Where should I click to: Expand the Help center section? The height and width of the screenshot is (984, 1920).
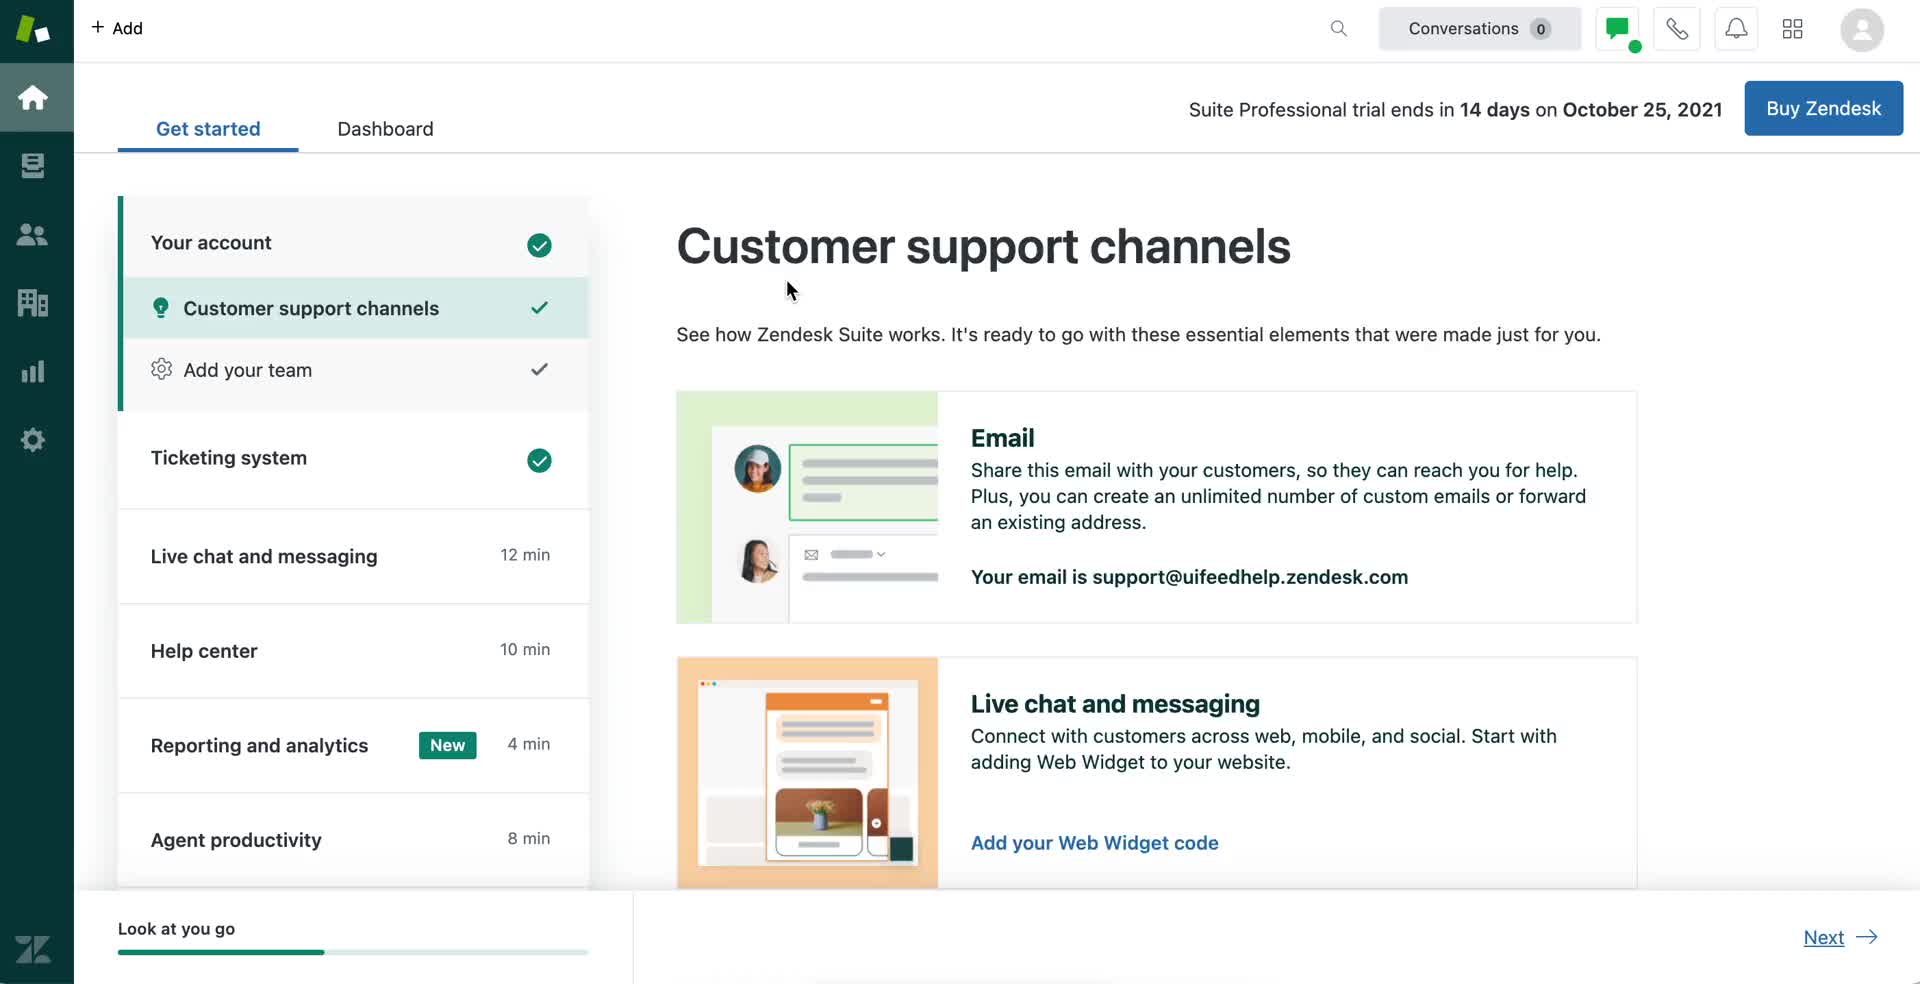tap(354, 651)
